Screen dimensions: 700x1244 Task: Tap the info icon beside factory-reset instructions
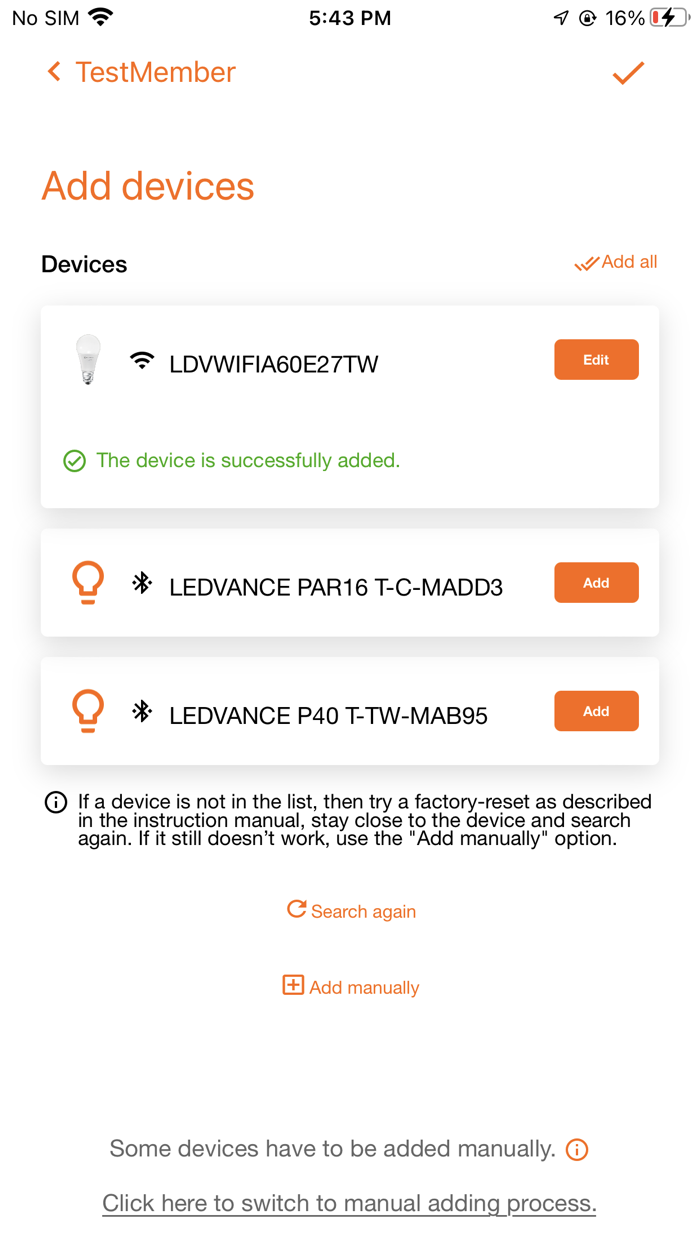pos(55,800)
